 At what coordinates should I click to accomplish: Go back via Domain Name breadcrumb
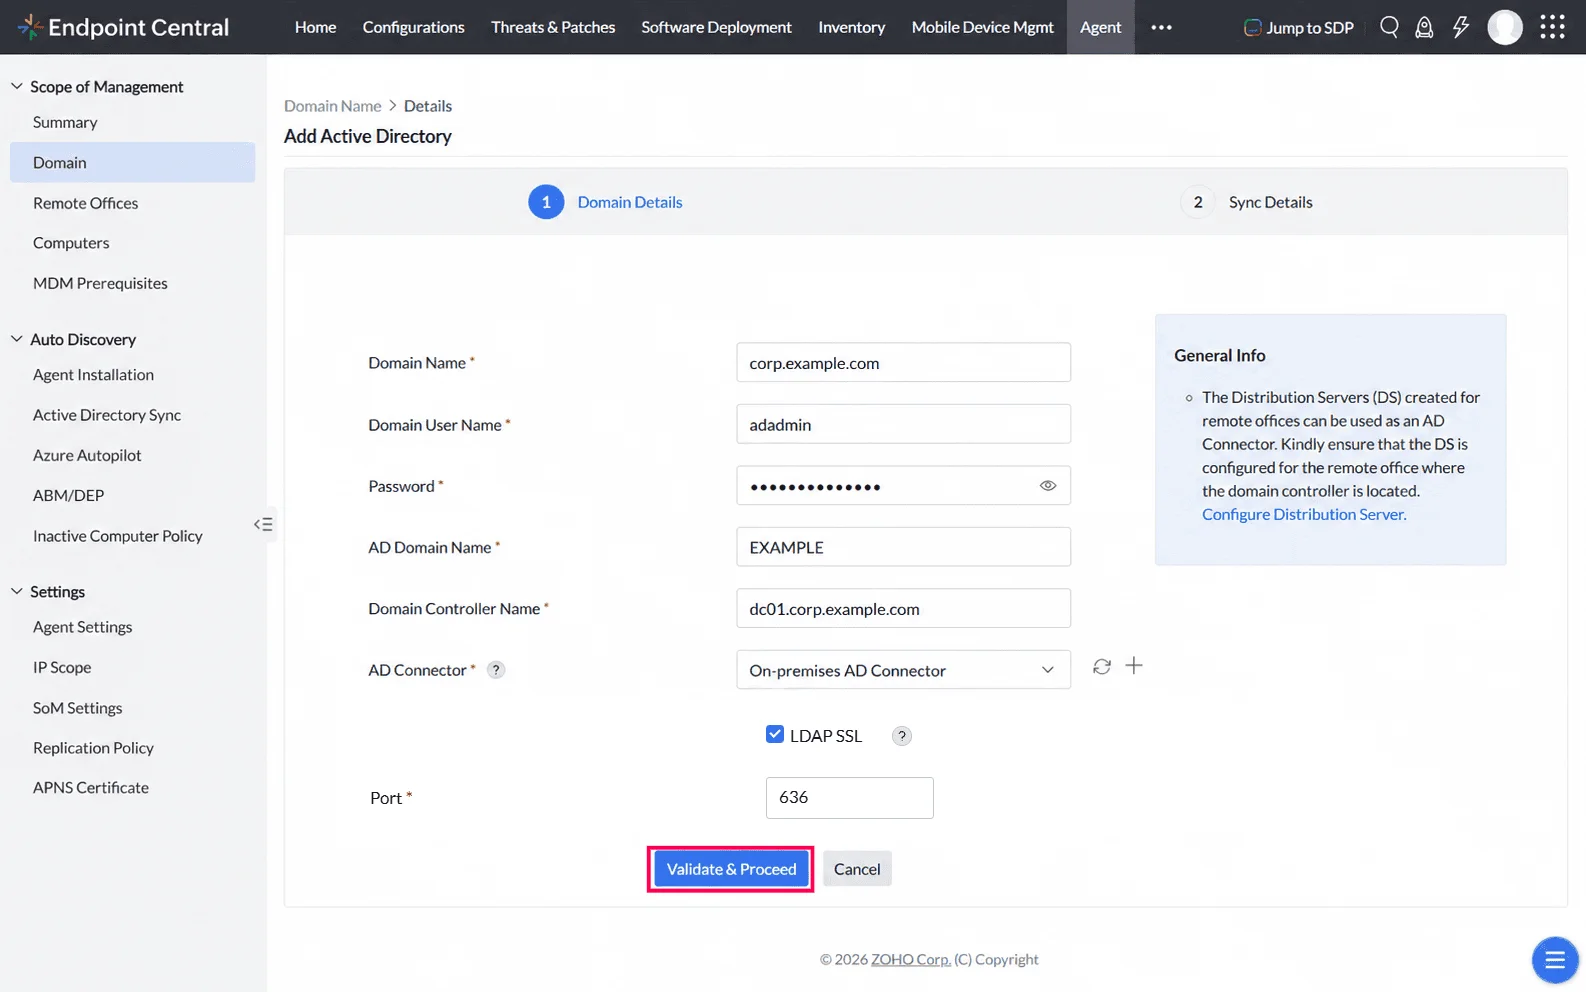[x=333, y=106]
